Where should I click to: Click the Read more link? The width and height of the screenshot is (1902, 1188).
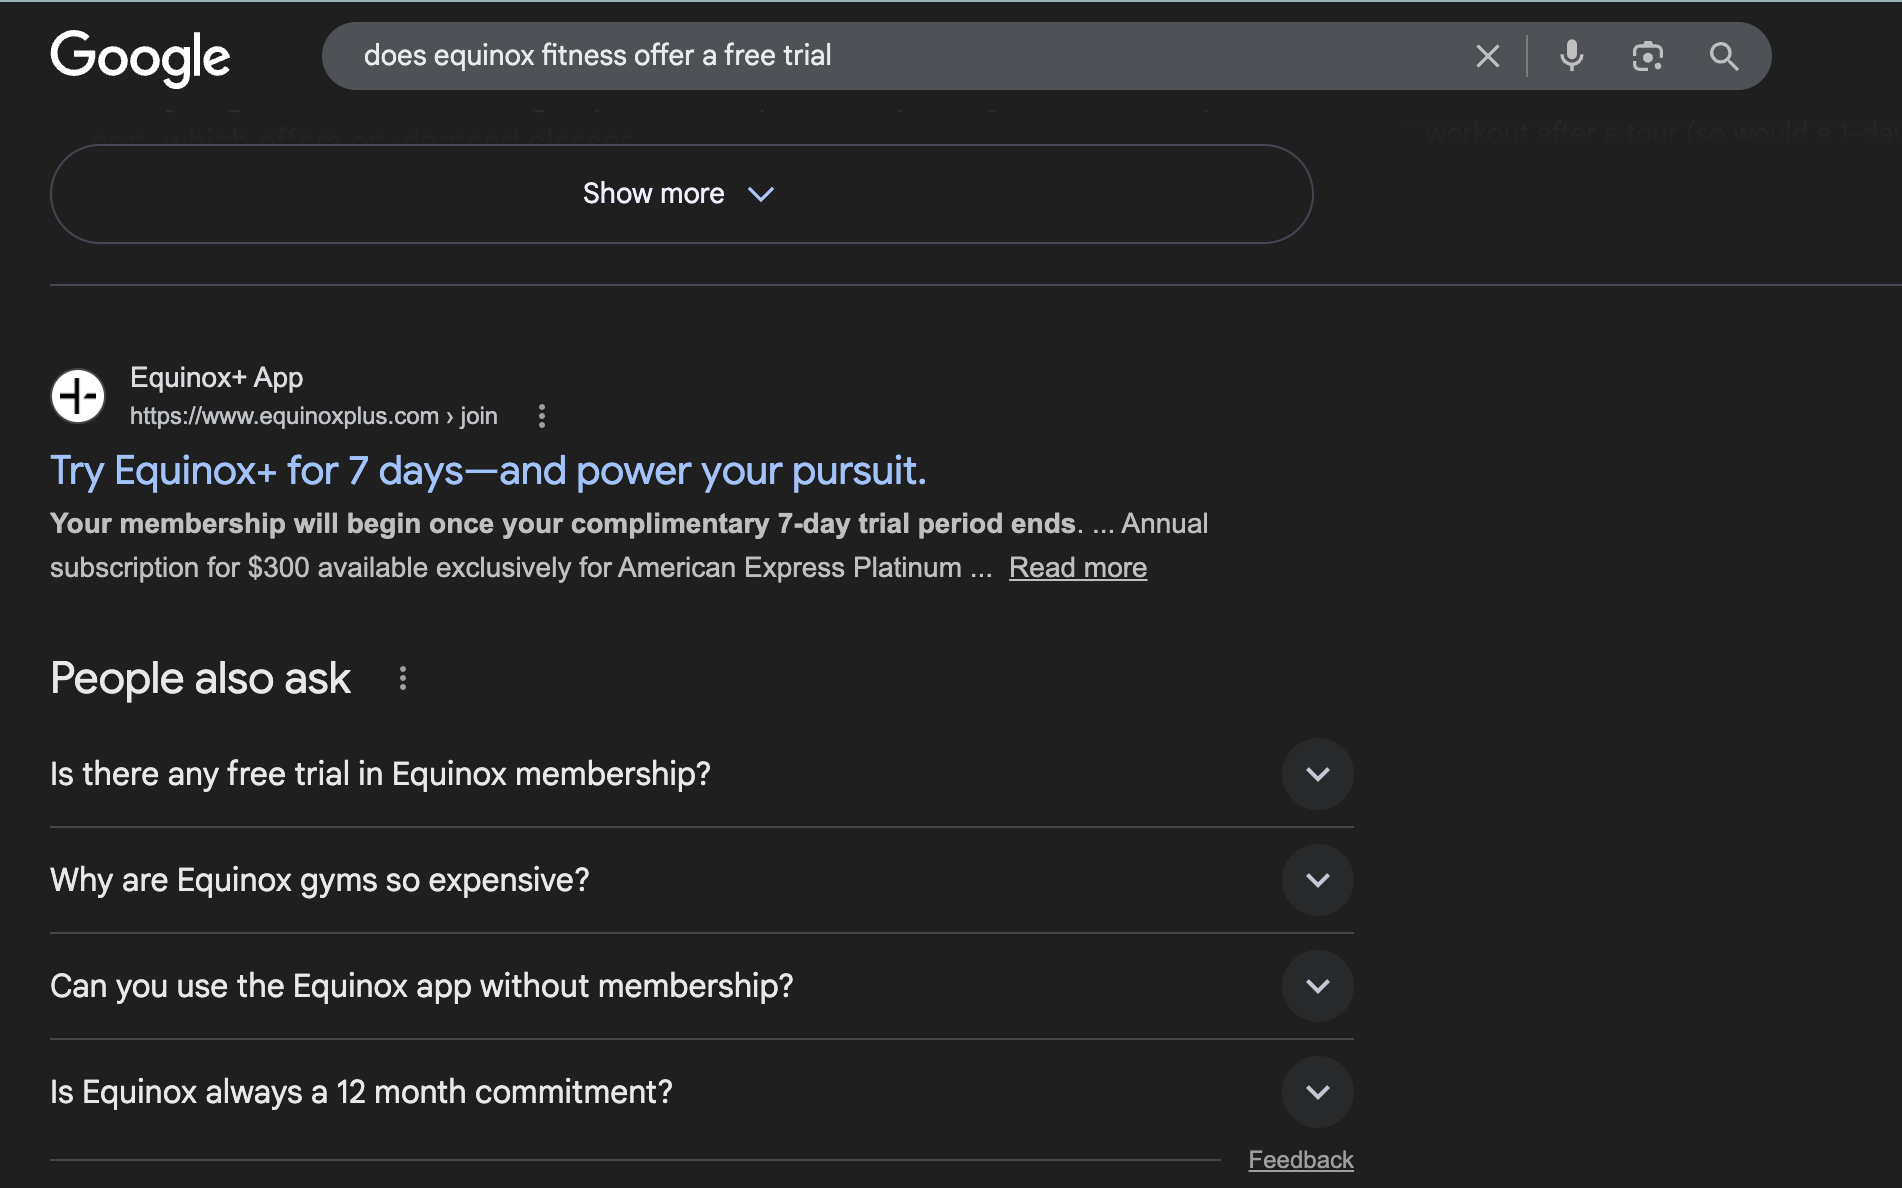click(1077, 568)
